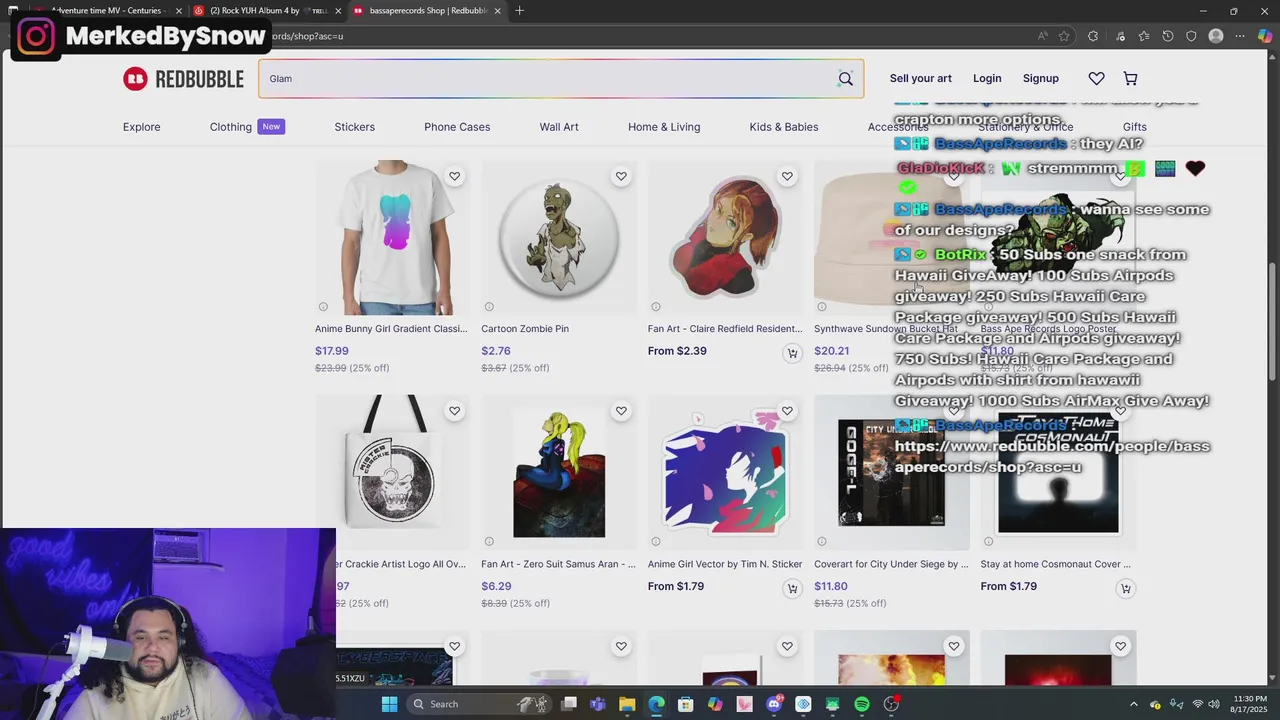Favorite the Anime Girl Vector sticker

pyautogui.click(x=787, y=411)
